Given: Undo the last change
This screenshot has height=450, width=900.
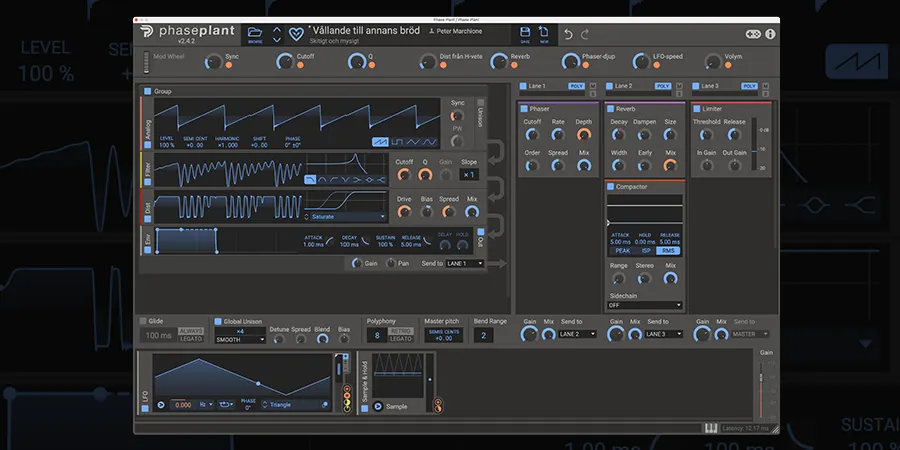Looking at the screenshot, I should [x=568, y=34].
